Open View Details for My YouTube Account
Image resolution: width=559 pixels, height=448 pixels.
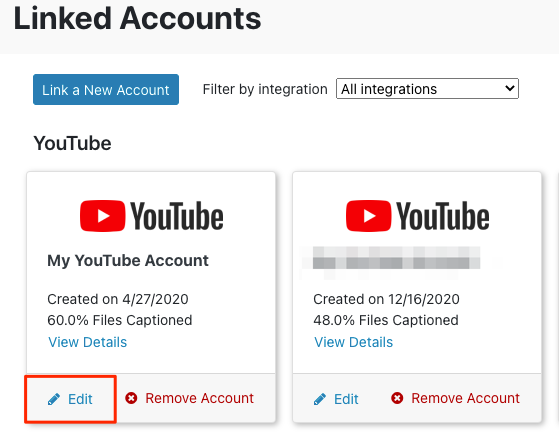(x=88, y=342)
